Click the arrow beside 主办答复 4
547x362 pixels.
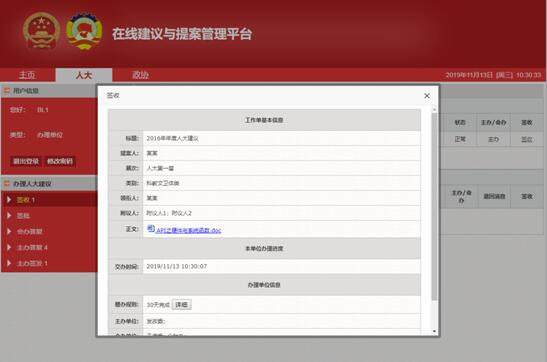coord(9,247)
